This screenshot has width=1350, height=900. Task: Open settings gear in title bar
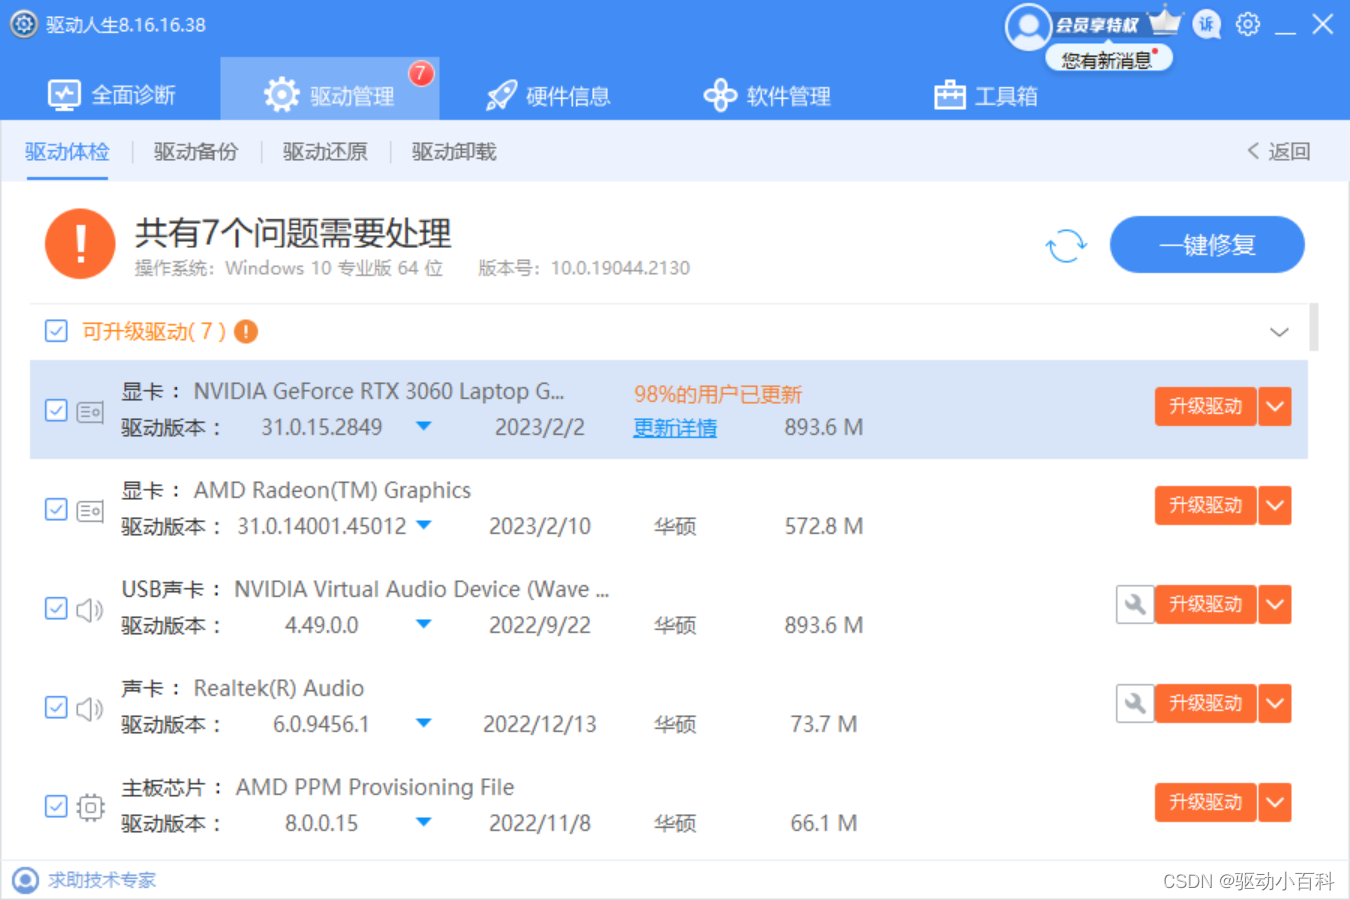(x=1248, y=24)
